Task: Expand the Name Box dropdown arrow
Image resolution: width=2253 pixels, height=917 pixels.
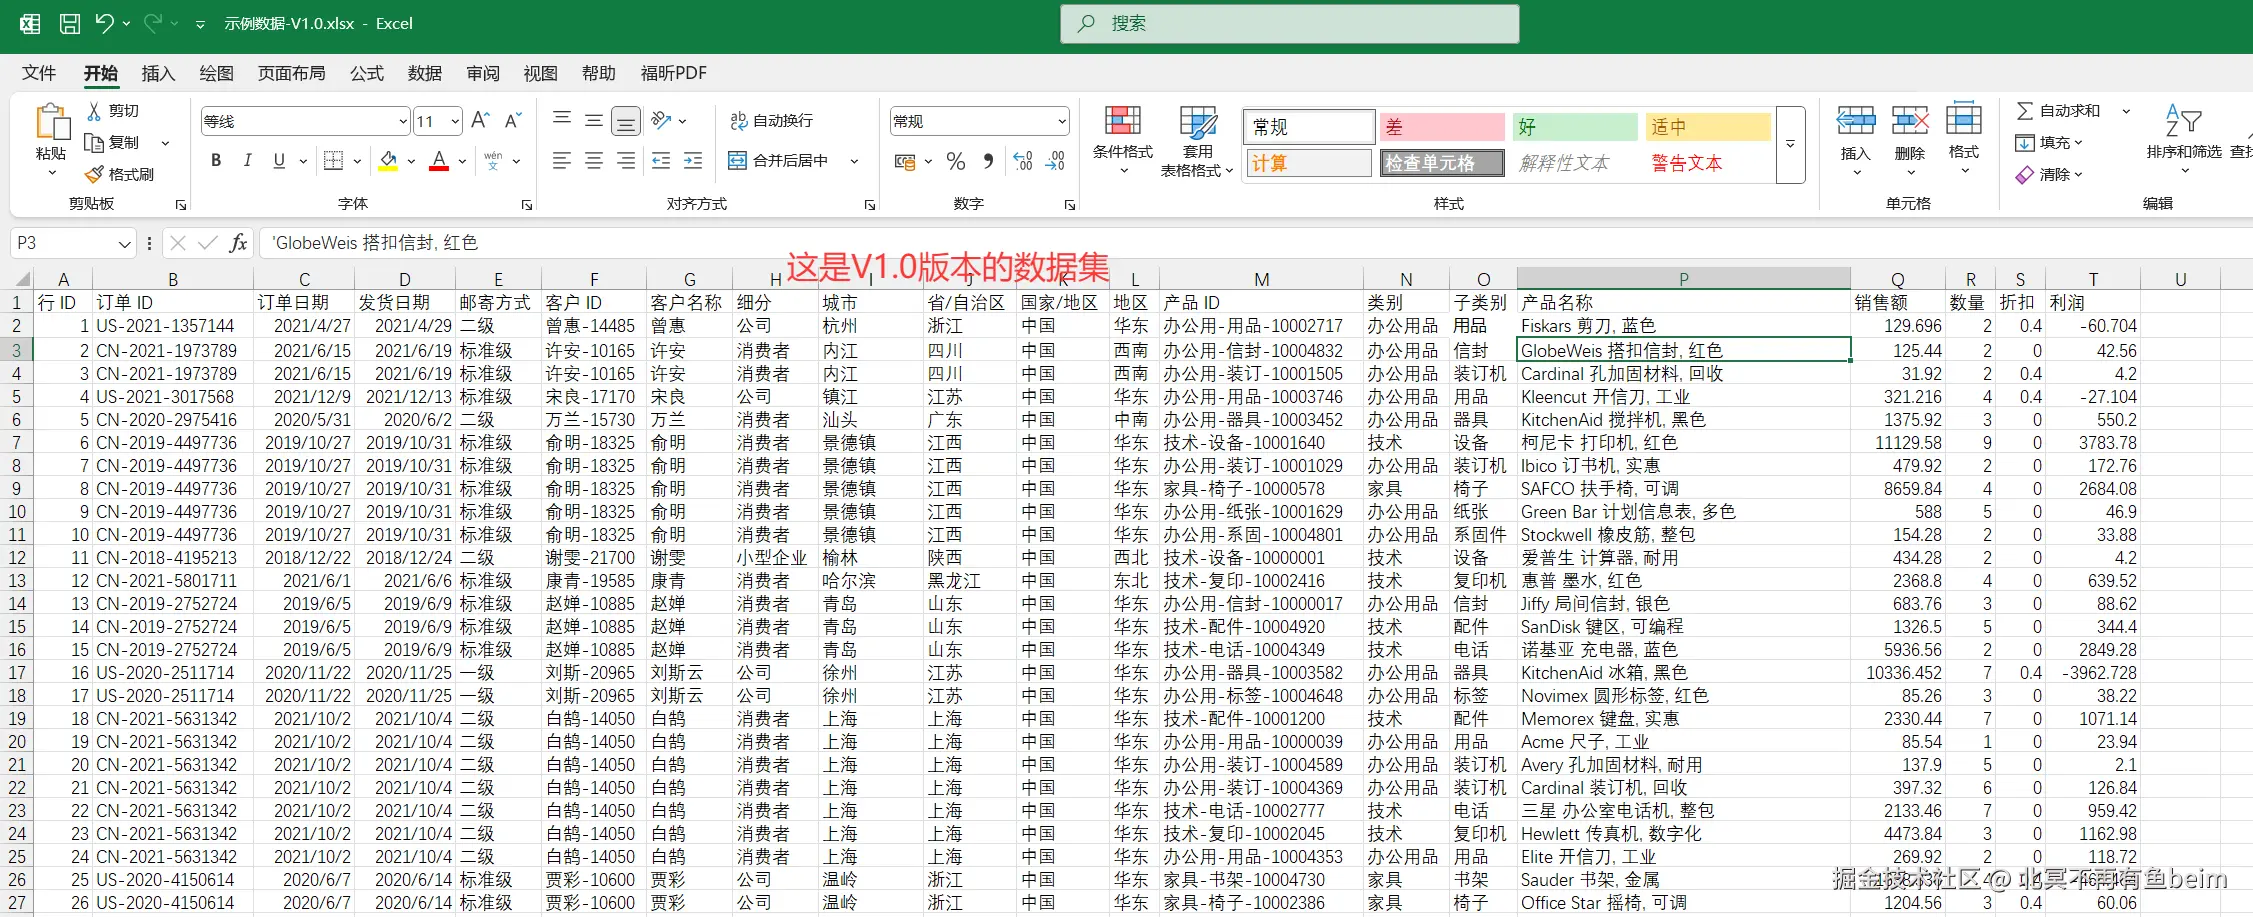Action: pos(124,244)
